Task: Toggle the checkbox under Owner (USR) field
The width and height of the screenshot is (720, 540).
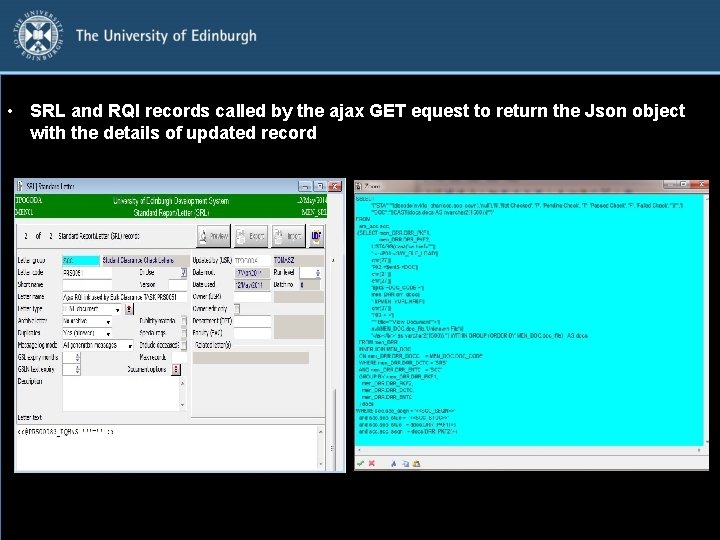Action: (236, 309)
